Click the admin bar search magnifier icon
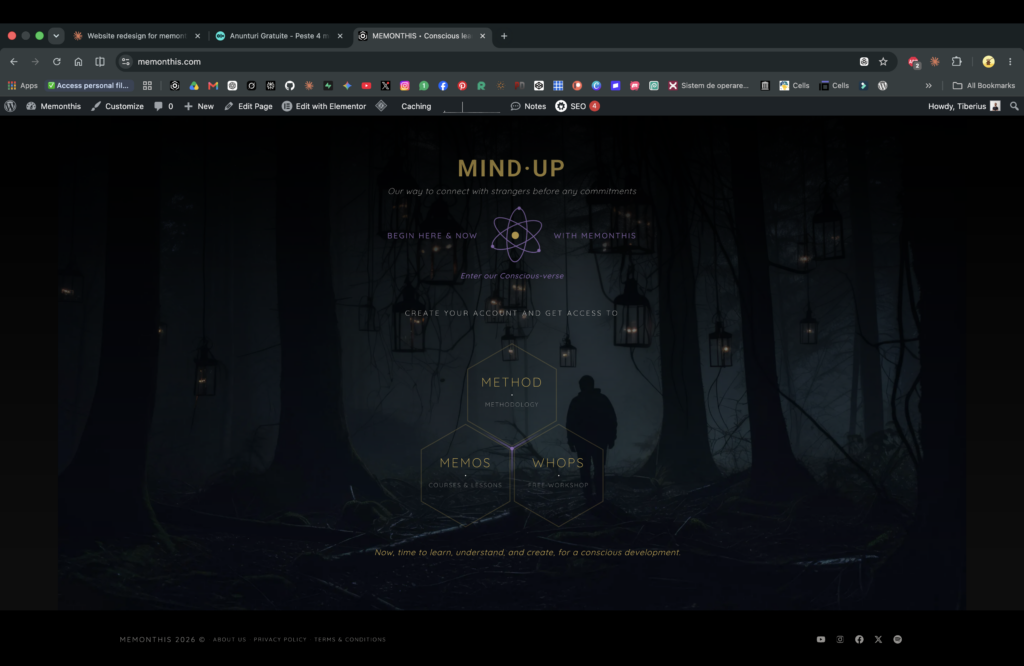This screenshot has width=1024, height=666. tap(1014, 106)
